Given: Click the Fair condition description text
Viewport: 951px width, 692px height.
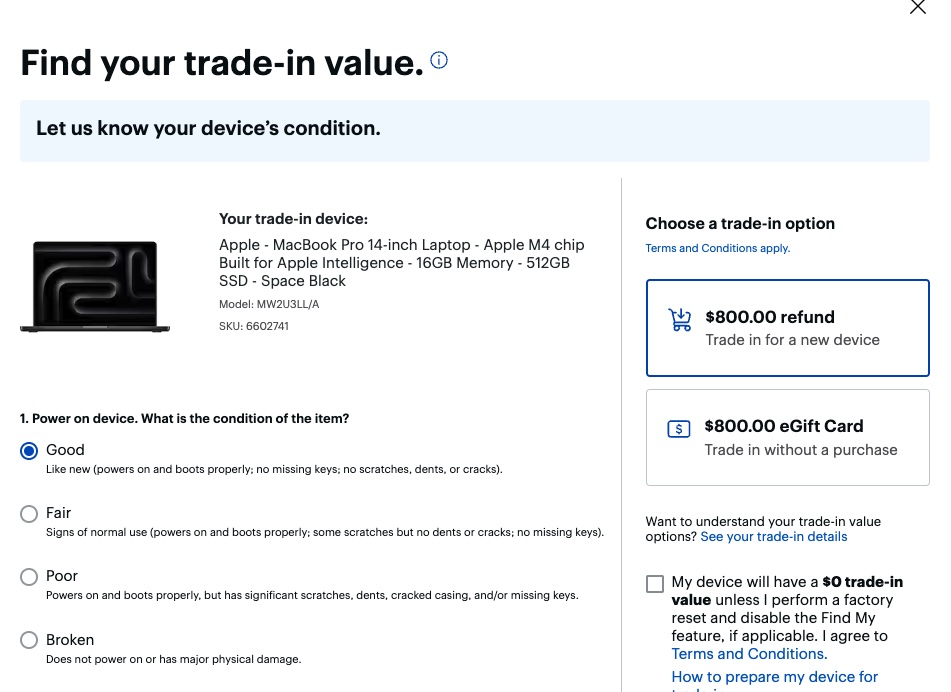Looking at the screenshot, I should coord(325,533).
